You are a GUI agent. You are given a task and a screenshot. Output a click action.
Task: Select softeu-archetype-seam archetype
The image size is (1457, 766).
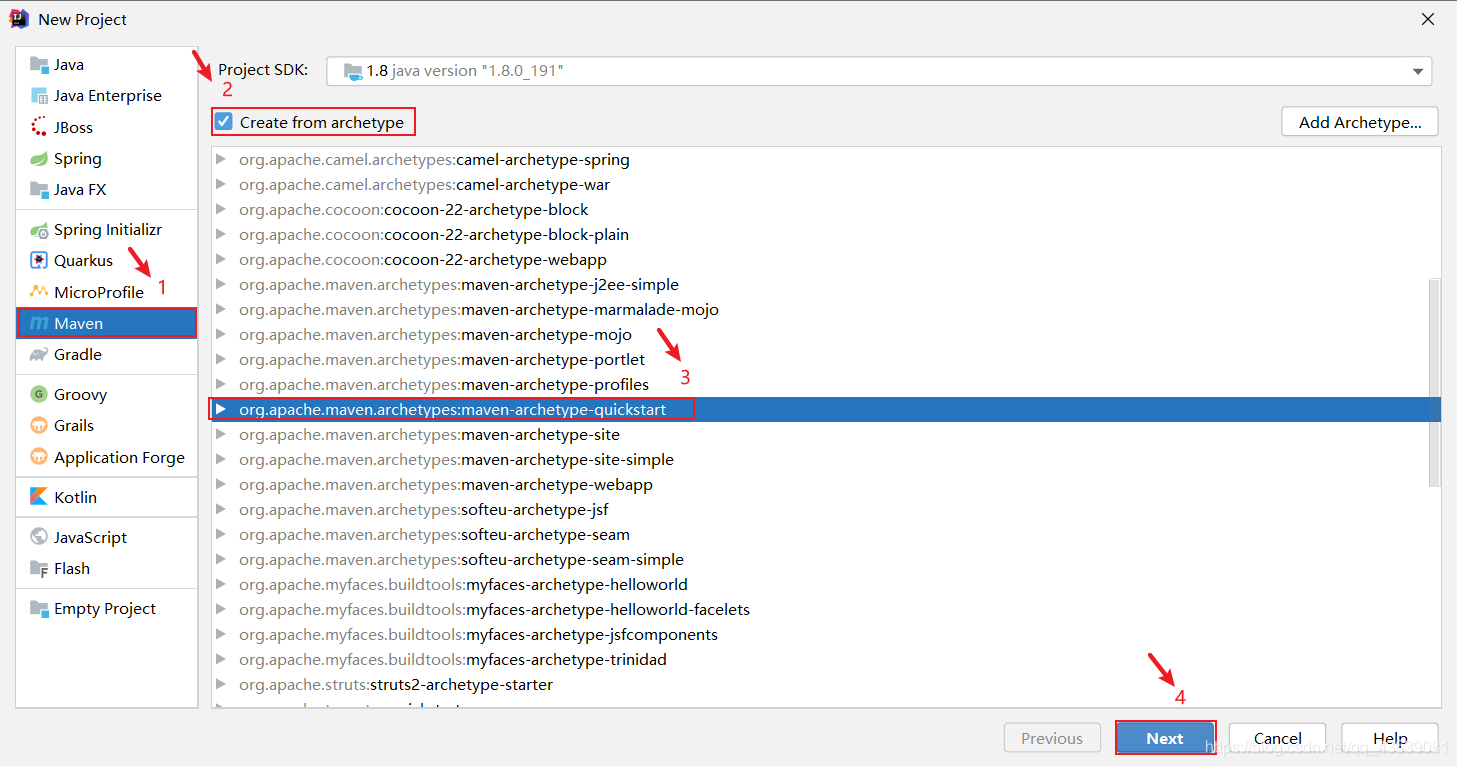click(x=826, y=535)
